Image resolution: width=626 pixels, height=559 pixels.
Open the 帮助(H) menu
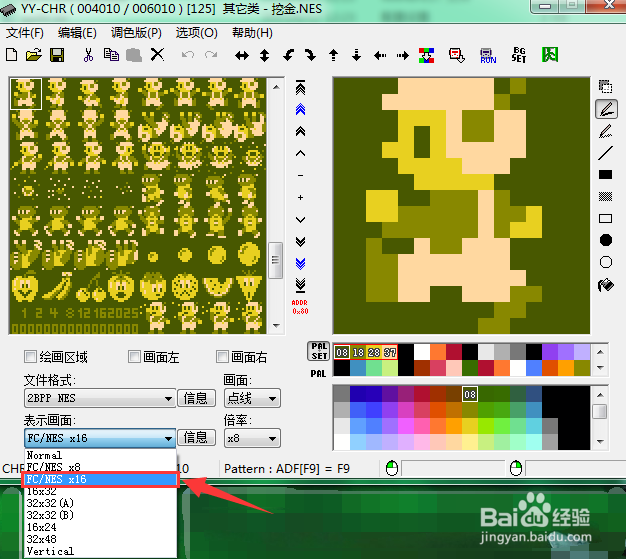point(252,33)
